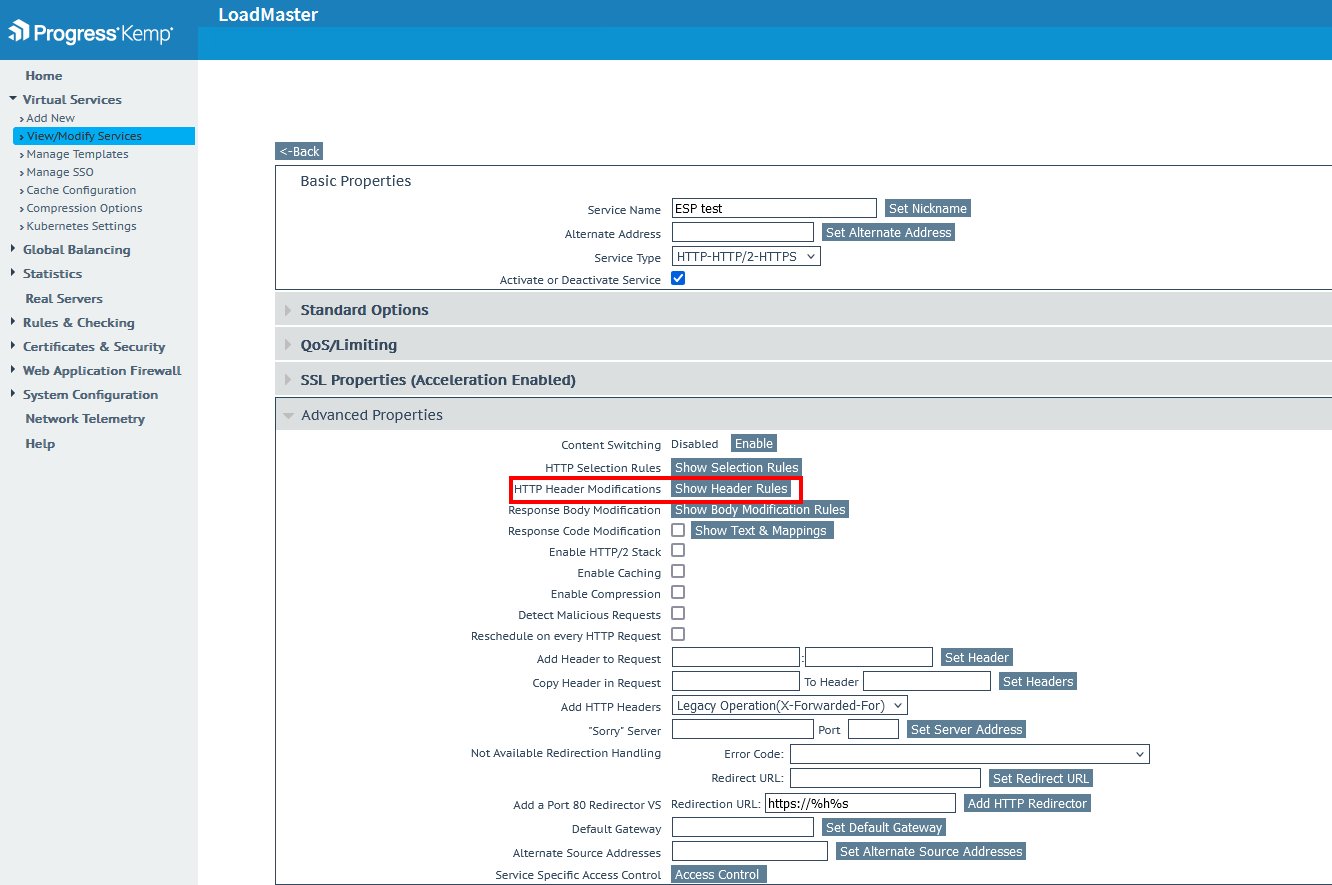Tick the Enable HTTP/2 Stack checkbox
Viewport: 1332px width, 885px height.
pyautogui.click(x=678, y=551)
